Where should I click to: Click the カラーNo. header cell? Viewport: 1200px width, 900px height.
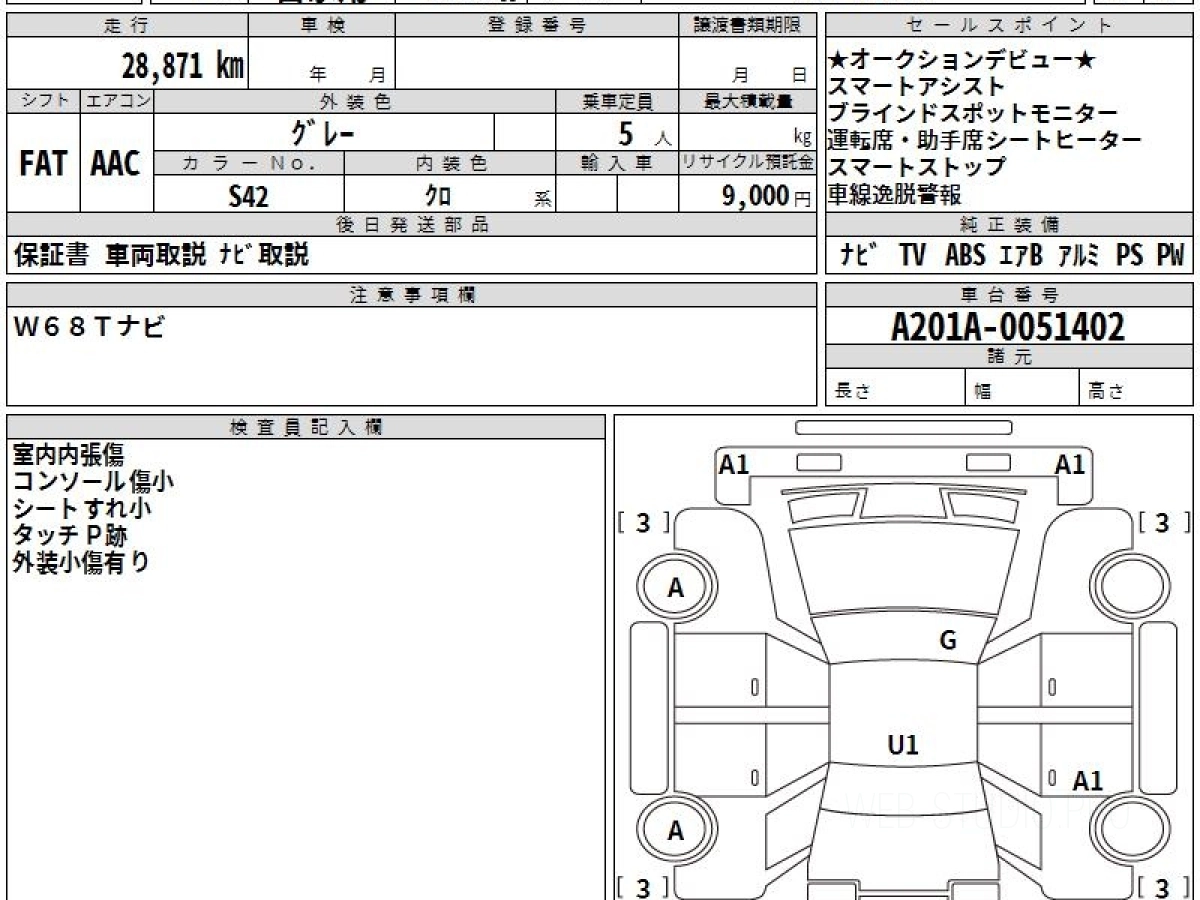tap(249, 163)
